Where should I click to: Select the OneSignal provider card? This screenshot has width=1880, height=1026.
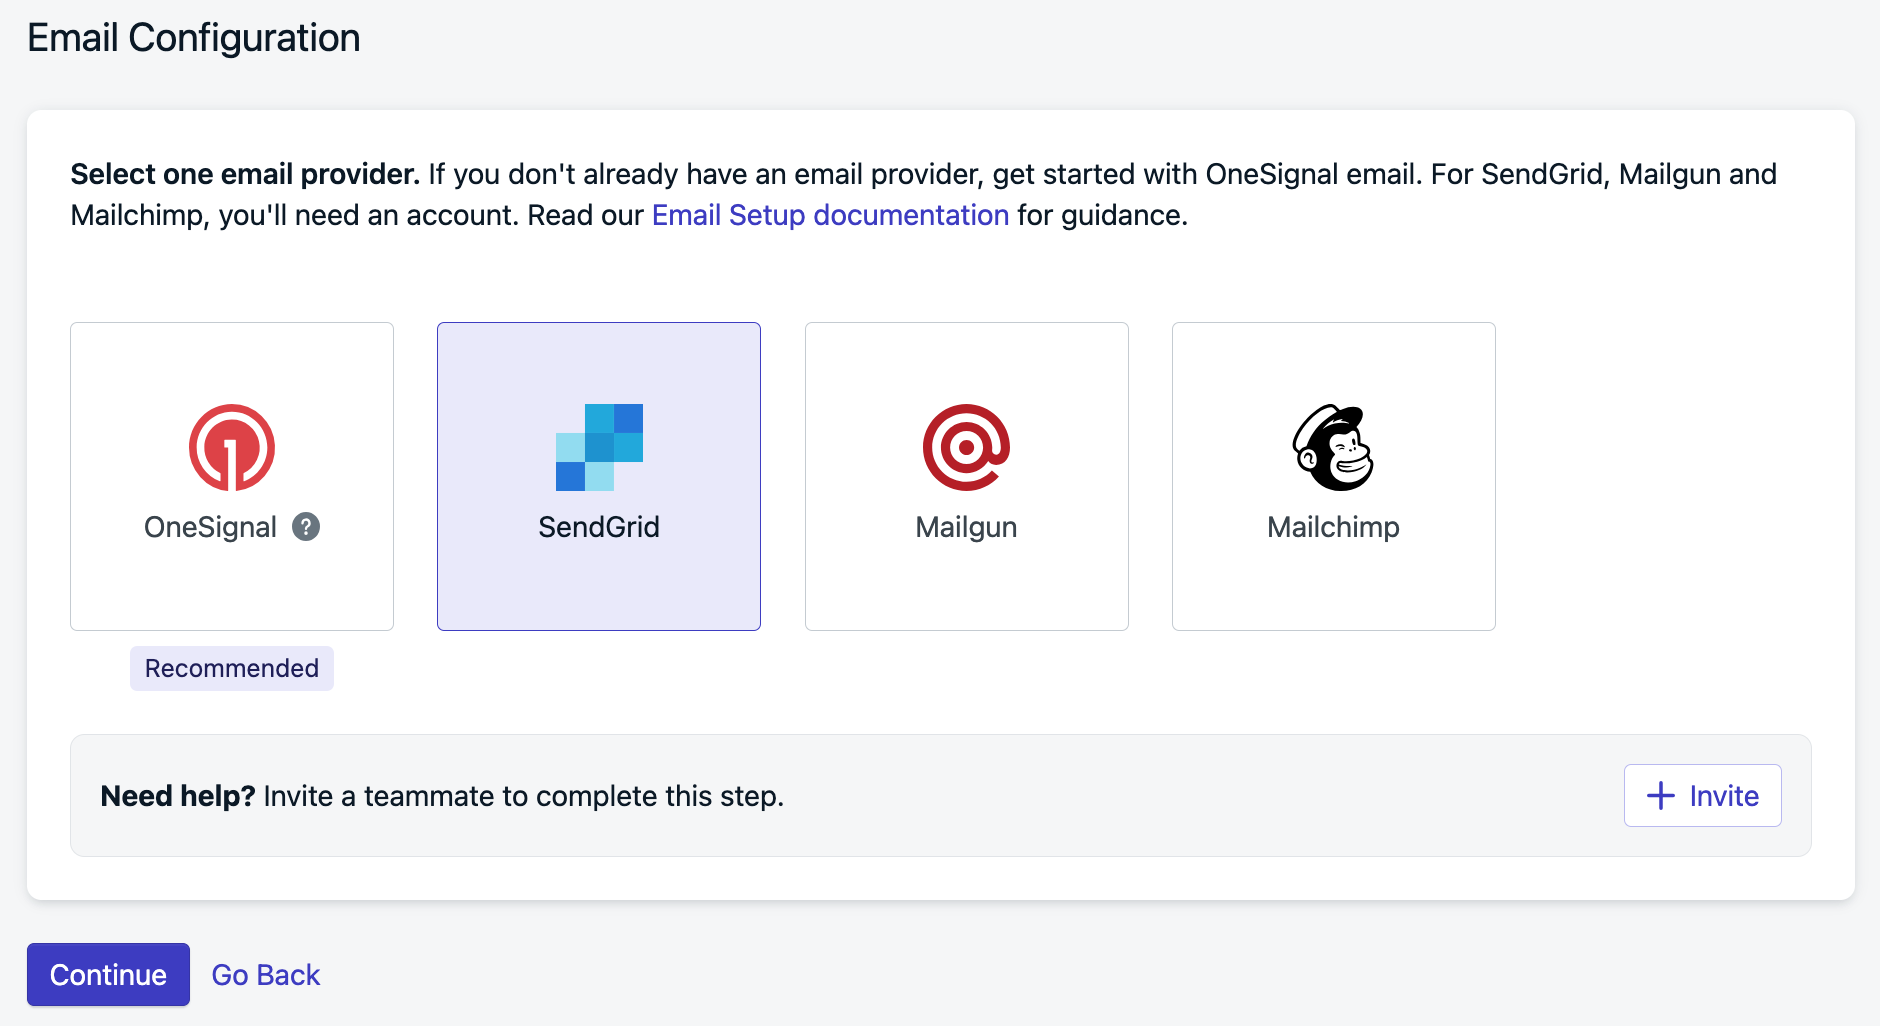point(232,476)
